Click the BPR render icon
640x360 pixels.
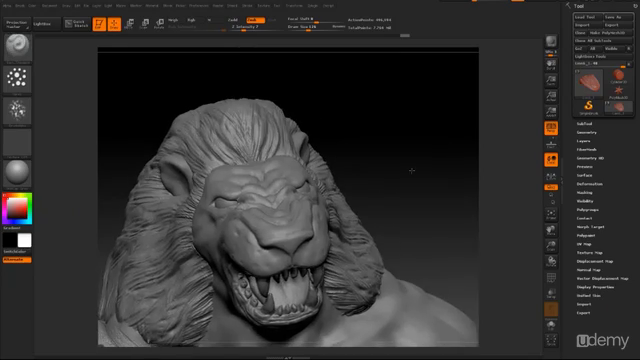pyautogui.click(x=551, y=41)
